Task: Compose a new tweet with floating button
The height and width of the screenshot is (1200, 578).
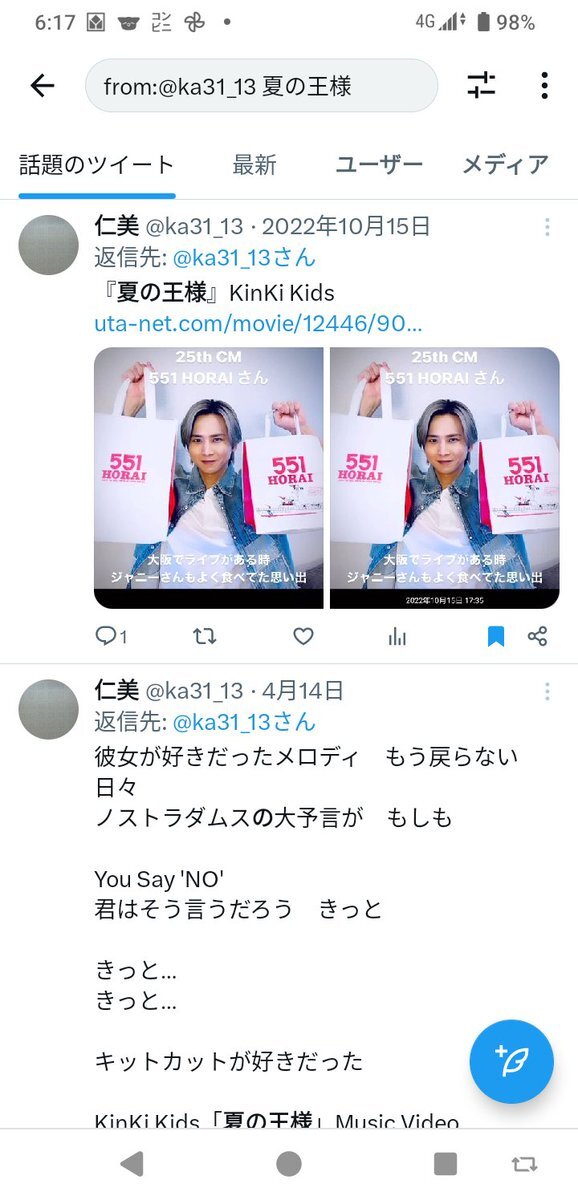Action: click(512, 1061)
